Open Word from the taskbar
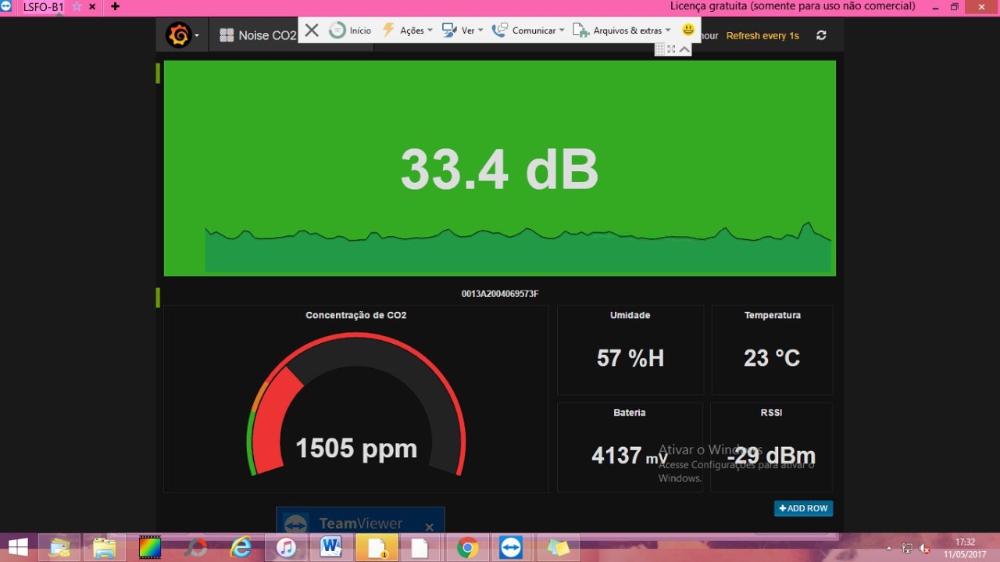The height and width of the screenshot is (562, 1000). point(332,547)
